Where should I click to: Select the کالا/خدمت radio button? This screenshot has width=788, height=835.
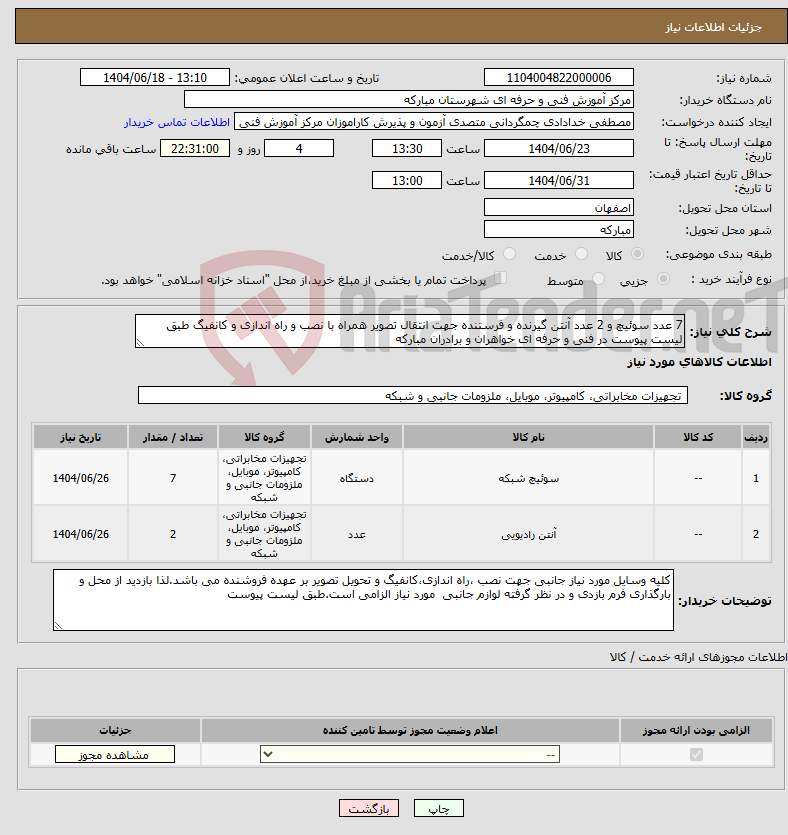pyautogui.click(x=510, y=254)
